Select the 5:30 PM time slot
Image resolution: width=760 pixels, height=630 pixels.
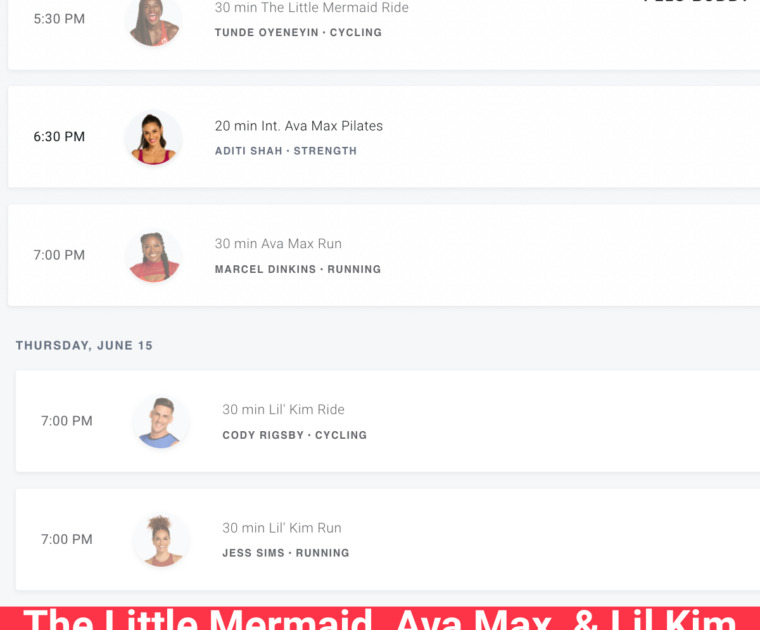[59, 19]
